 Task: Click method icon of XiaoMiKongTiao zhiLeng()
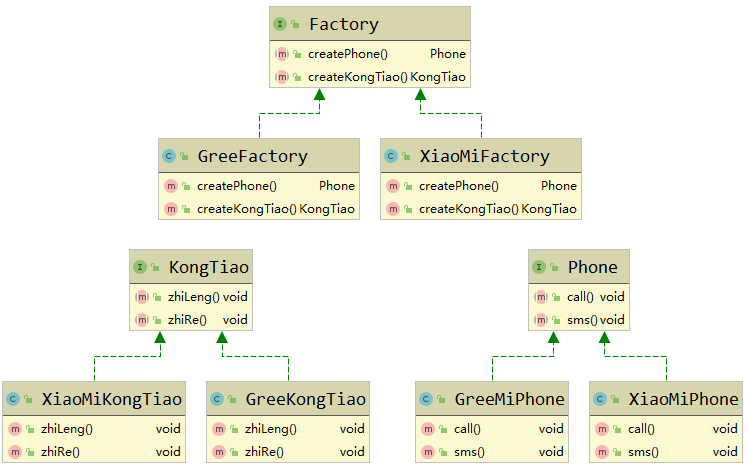tap(15, 429)
